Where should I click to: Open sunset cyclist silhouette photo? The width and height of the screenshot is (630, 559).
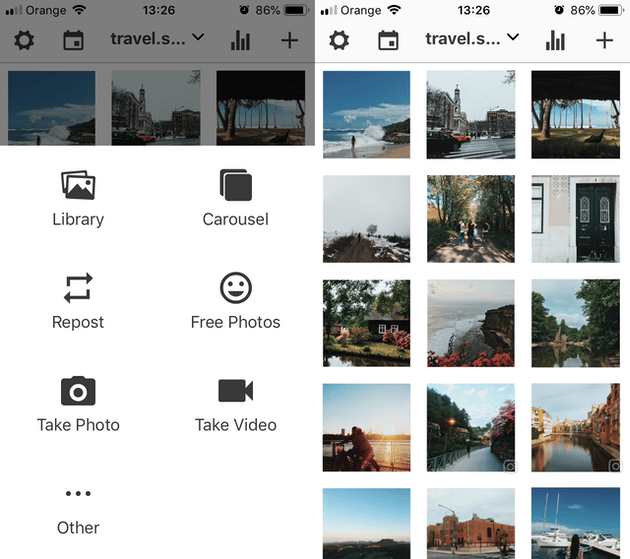[x=366, y=428]
